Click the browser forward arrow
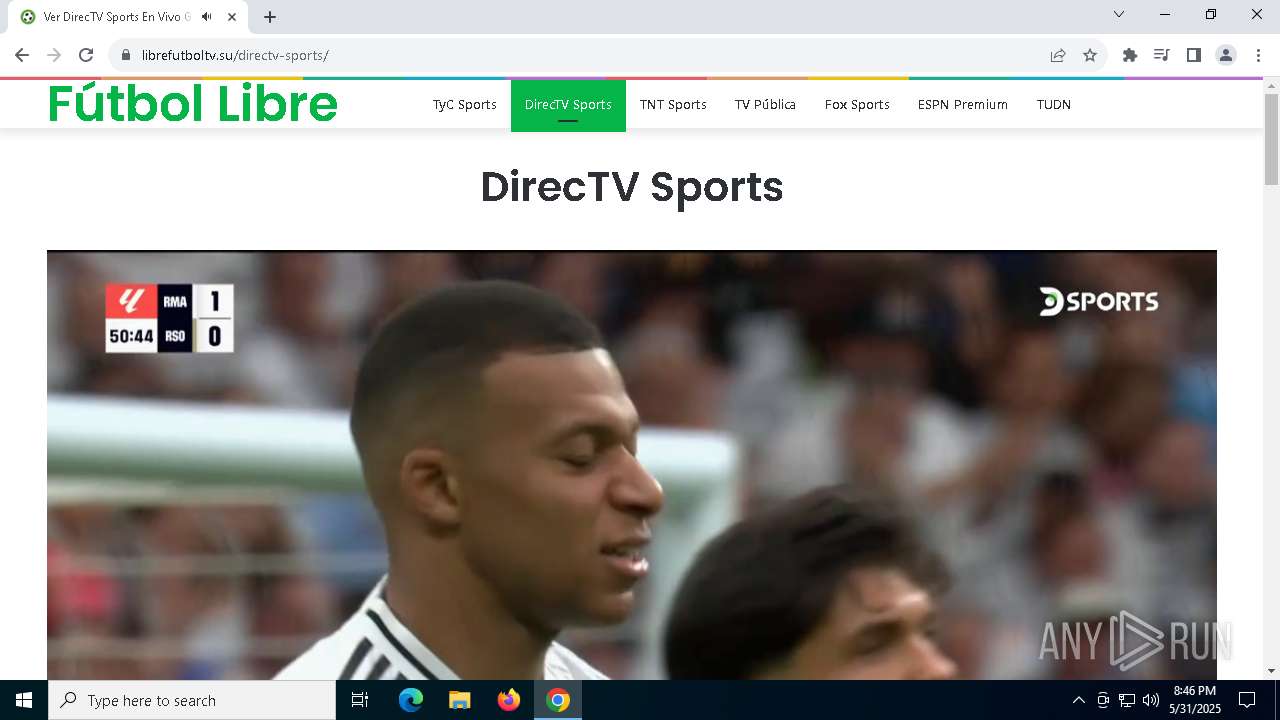The height and width of the screenshot is (720, 1280). click(54, 55)
